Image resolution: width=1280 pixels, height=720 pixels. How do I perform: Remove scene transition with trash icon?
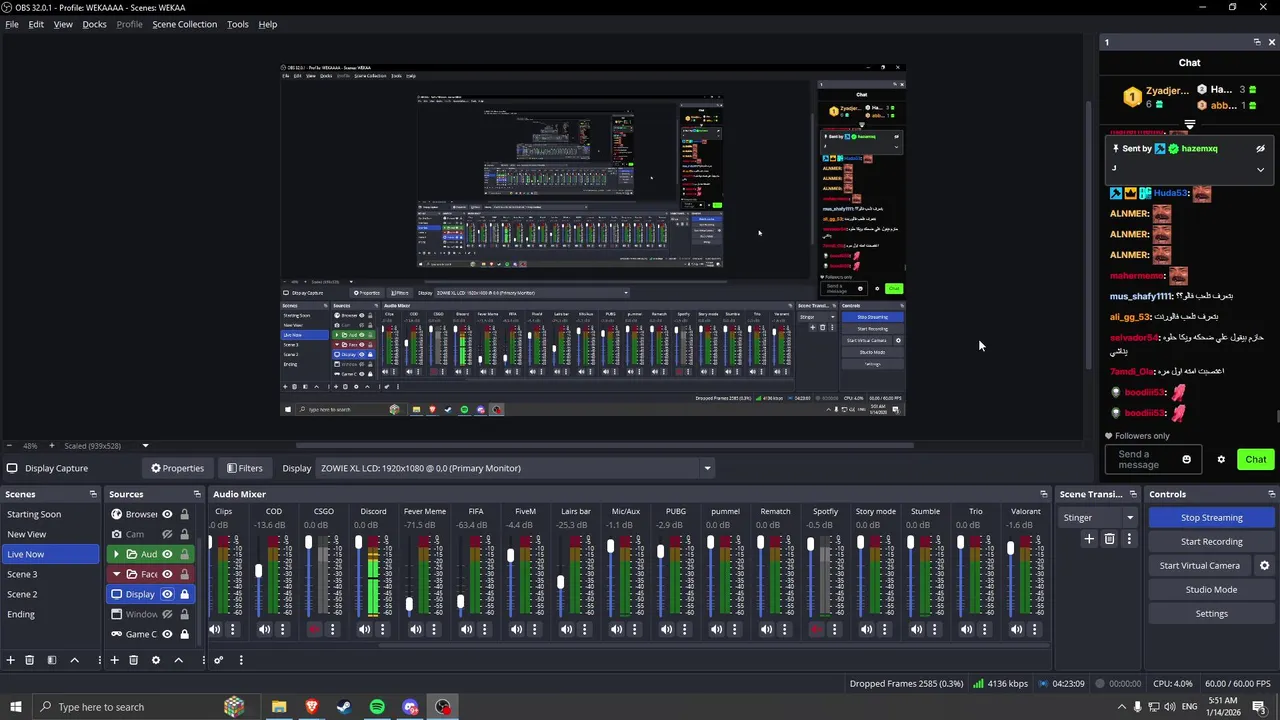pos(1109,539)
